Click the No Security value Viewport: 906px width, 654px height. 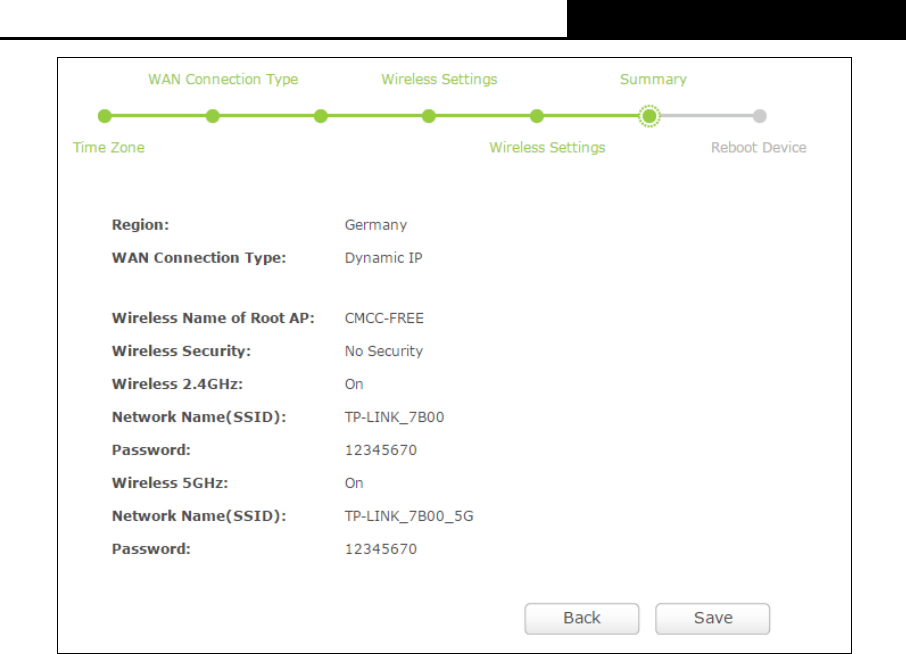384,351
